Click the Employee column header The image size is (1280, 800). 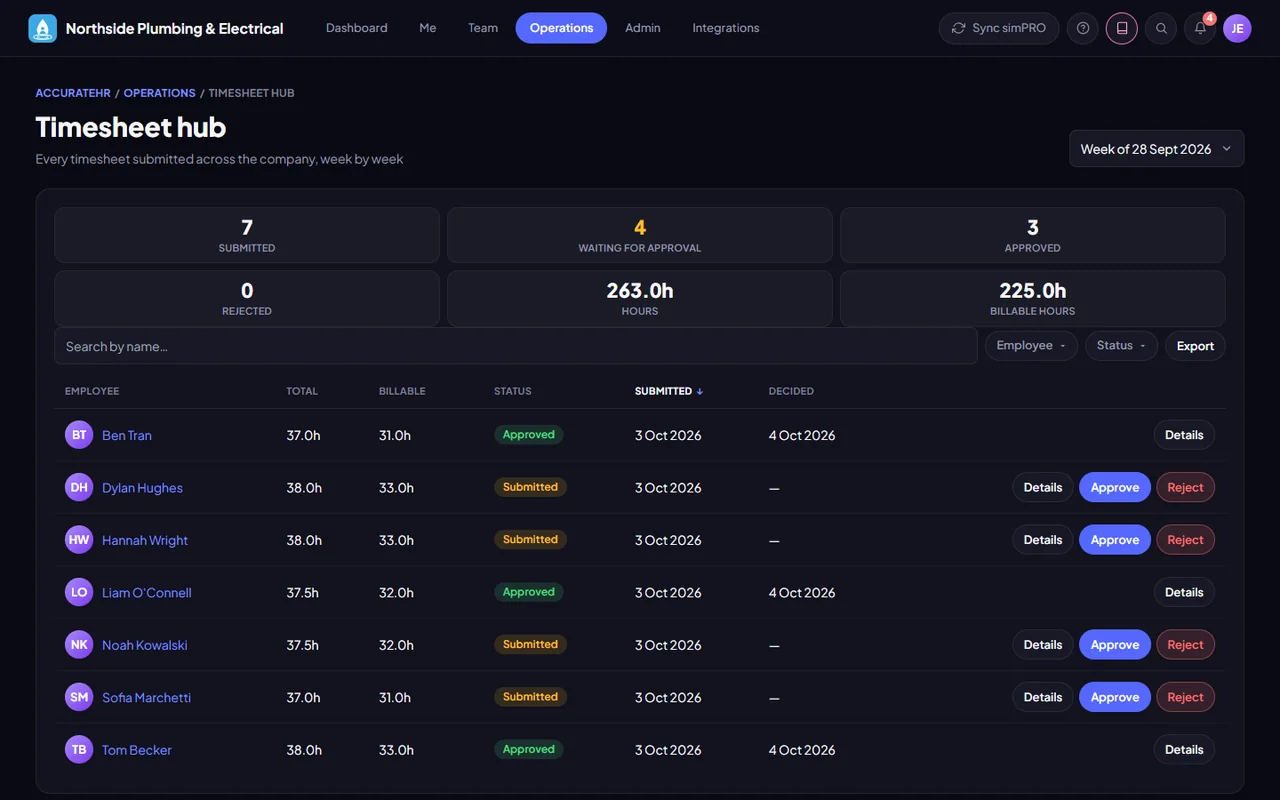pyautogui.click(x=92, y=391)
